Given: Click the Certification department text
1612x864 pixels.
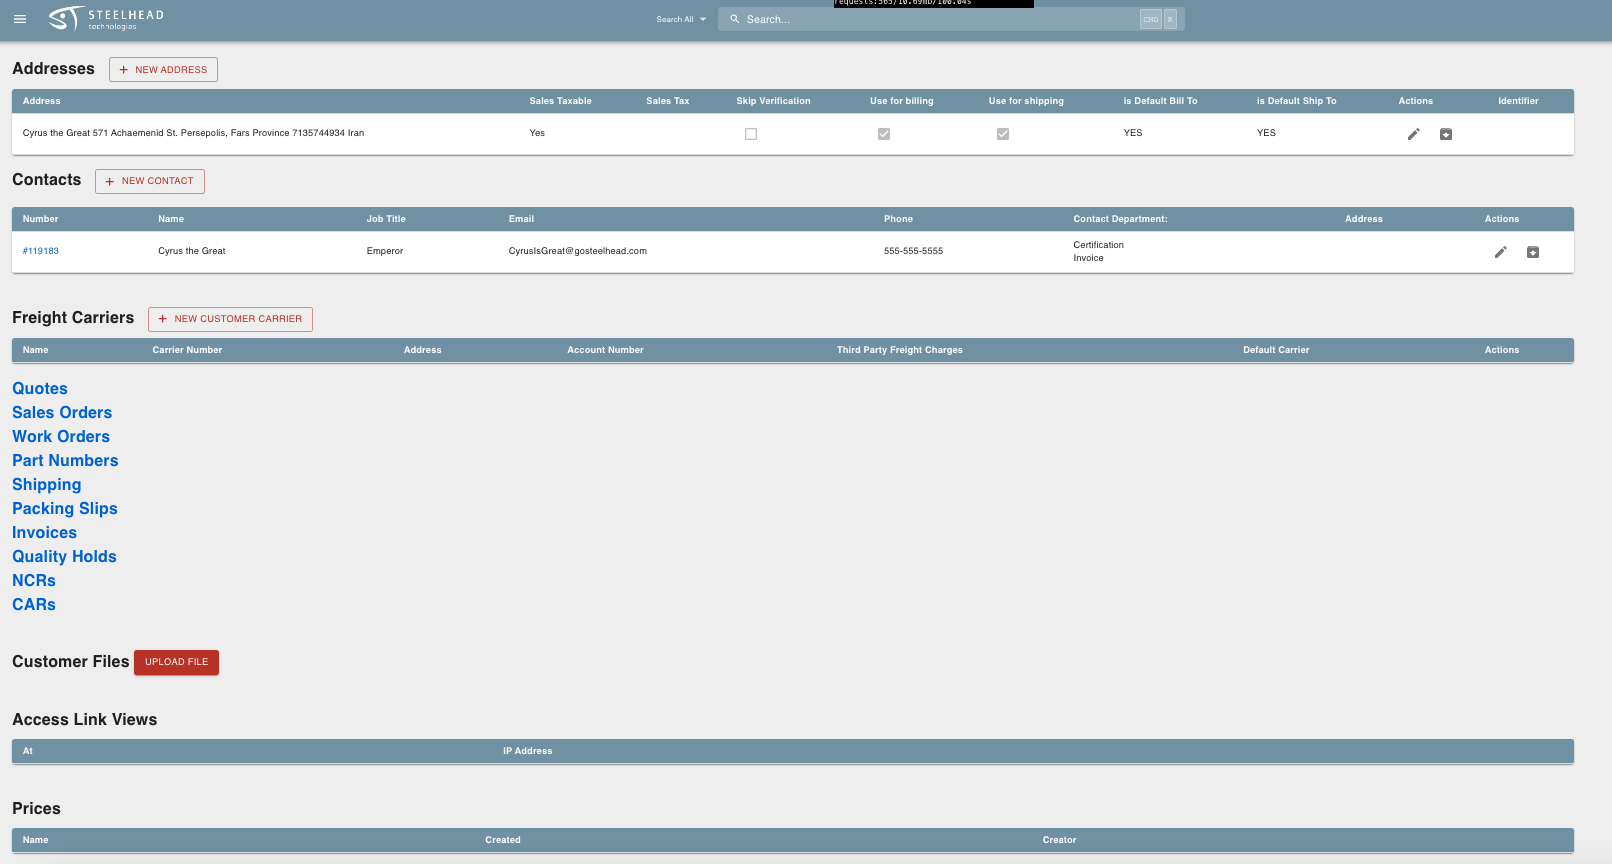Looking at the screenshot, I should 1098,245.
